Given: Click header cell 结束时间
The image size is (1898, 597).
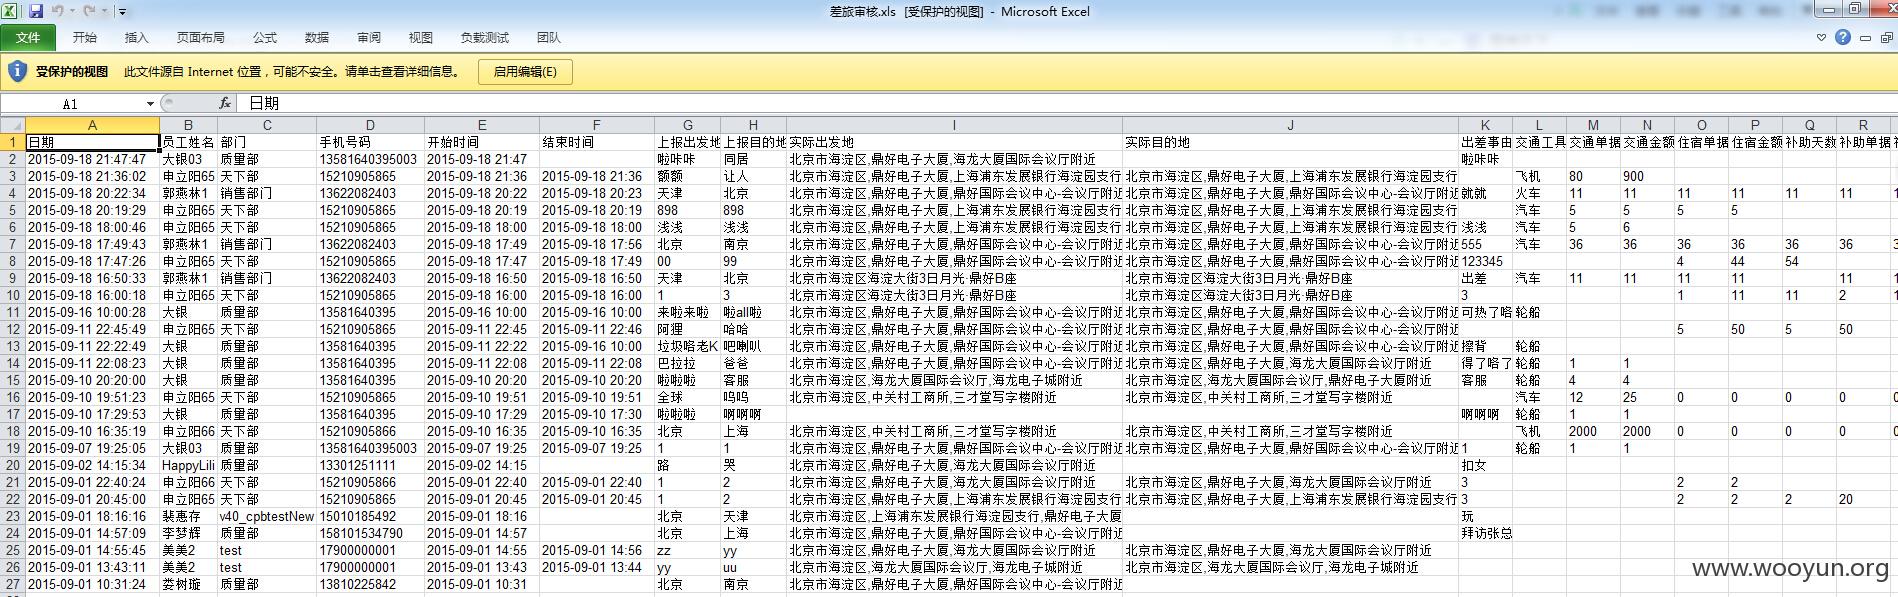Looking at the screenshot, I should 596,142.
